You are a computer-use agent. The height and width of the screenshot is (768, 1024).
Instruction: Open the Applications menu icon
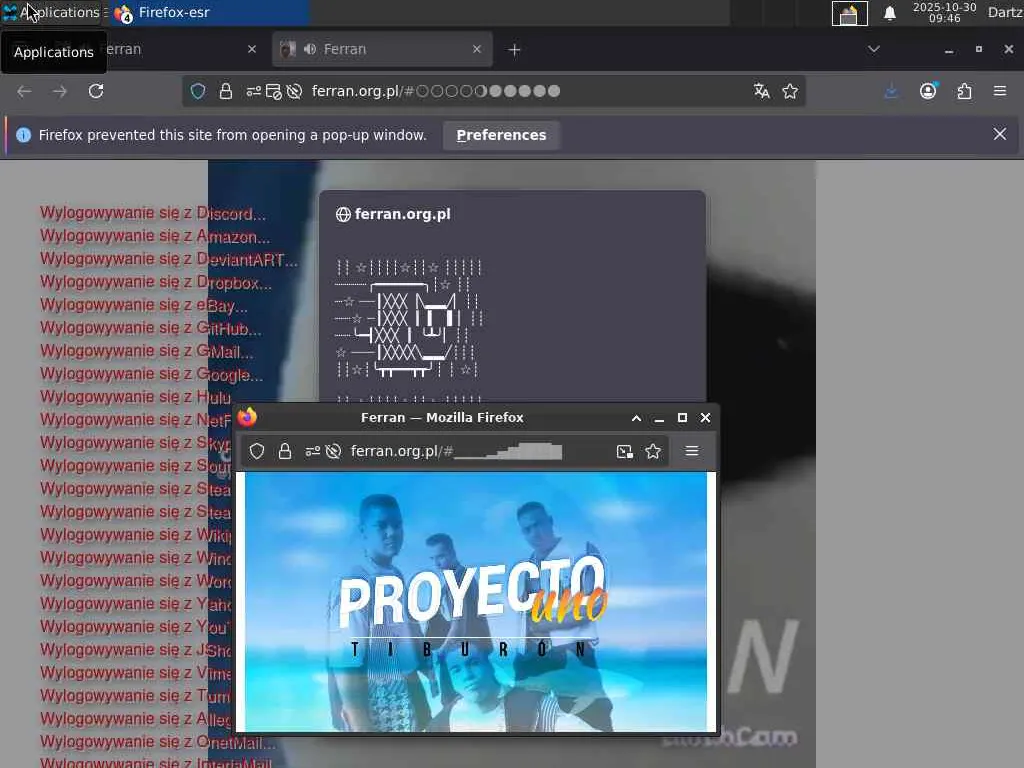click(10, 12)
